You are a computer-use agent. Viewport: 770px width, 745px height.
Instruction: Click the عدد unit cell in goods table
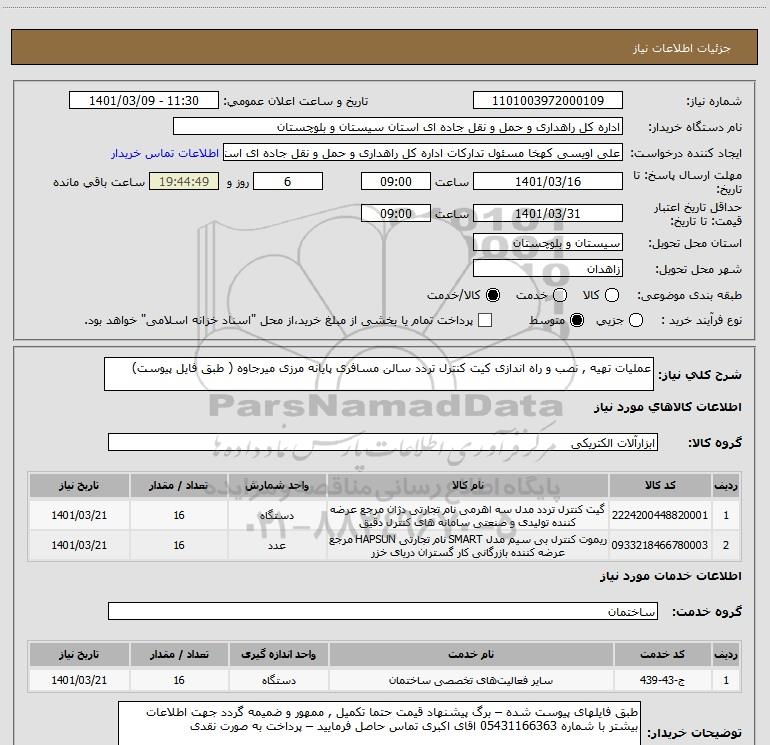277,546
